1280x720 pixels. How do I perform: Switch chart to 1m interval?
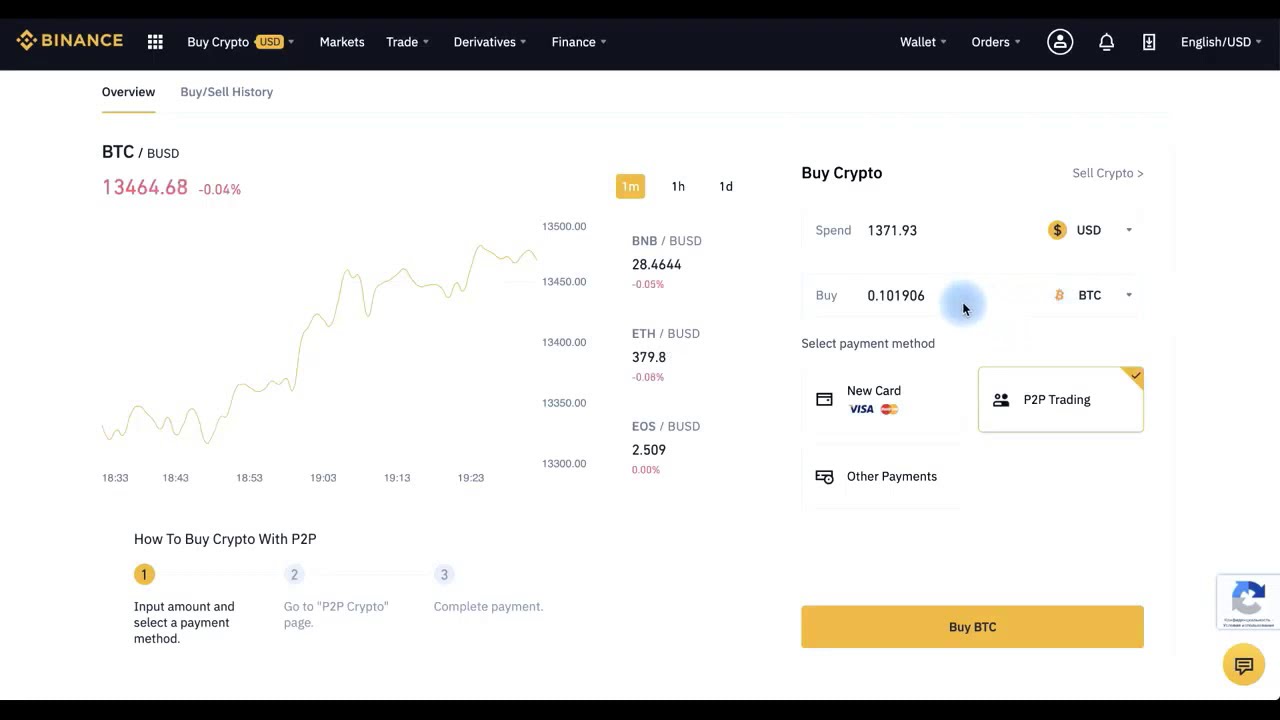click(x=630, y=186)
